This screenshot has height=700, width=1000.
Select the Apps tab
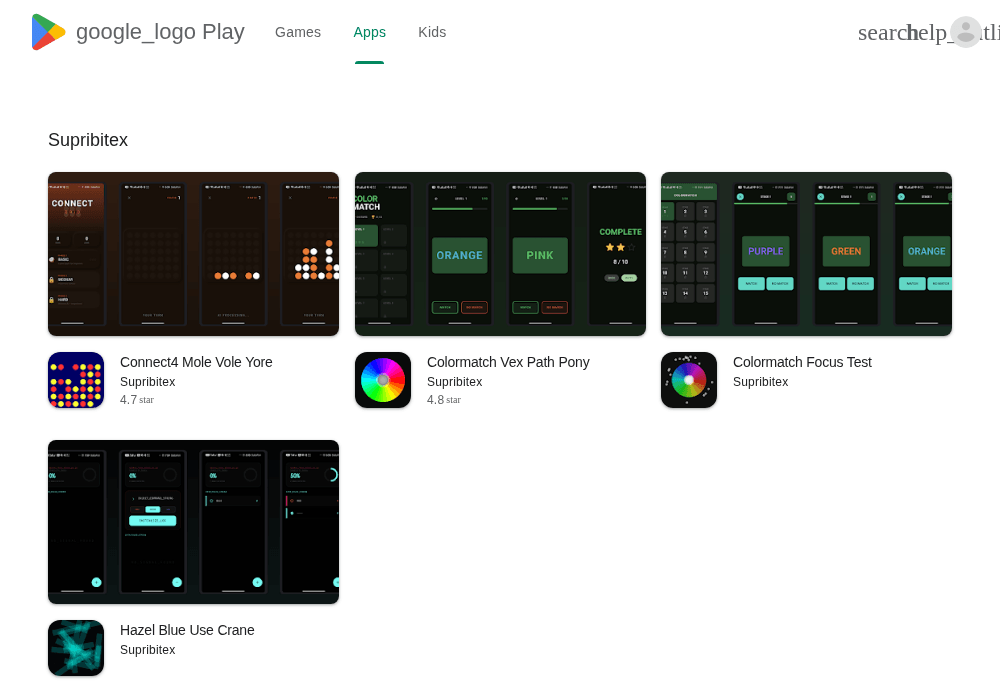pyautogui.click(x=369, y=32)
